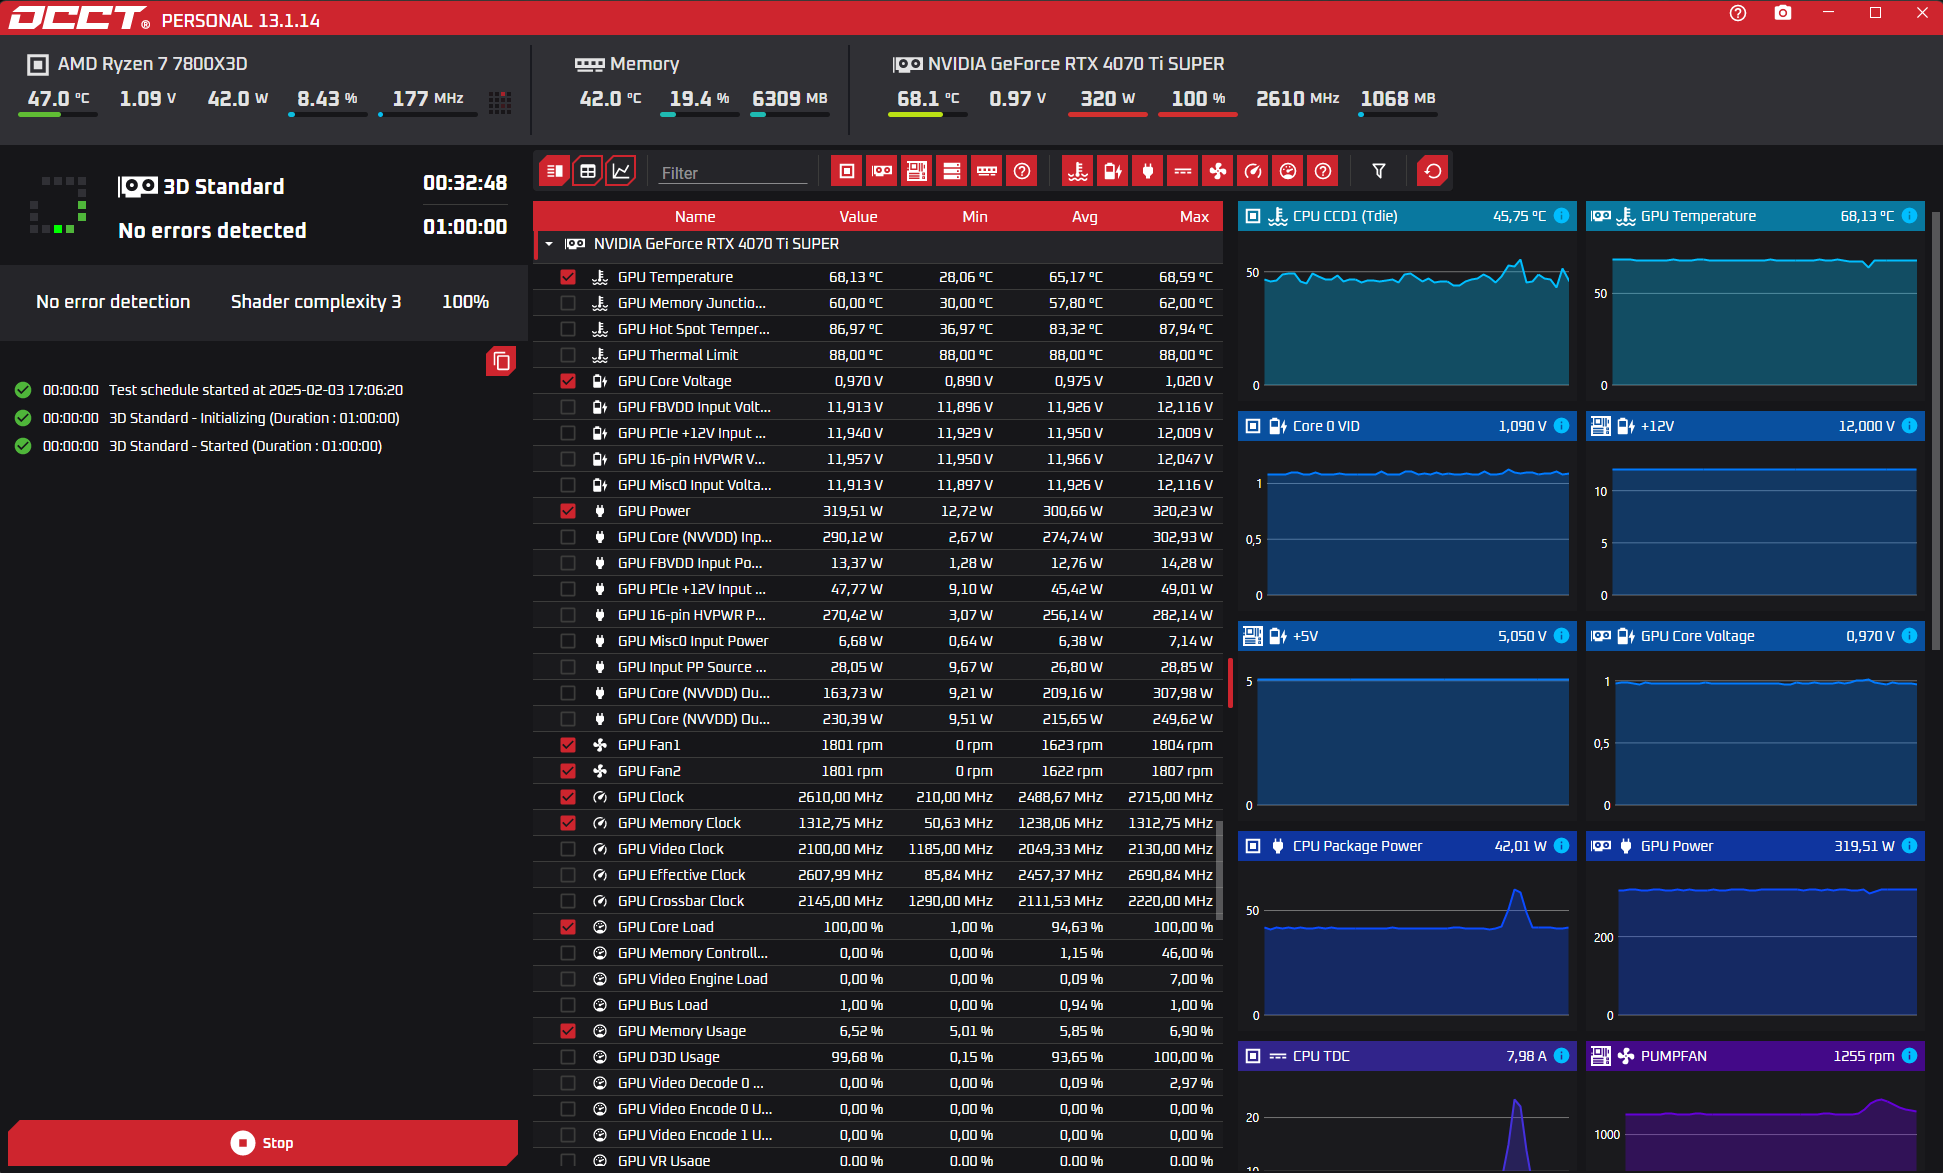The width and height of the screenshot is (1943, 1173).
Task: Toggle the unknown-hardware filter (first question mark)
Action: click(1021, 171)
